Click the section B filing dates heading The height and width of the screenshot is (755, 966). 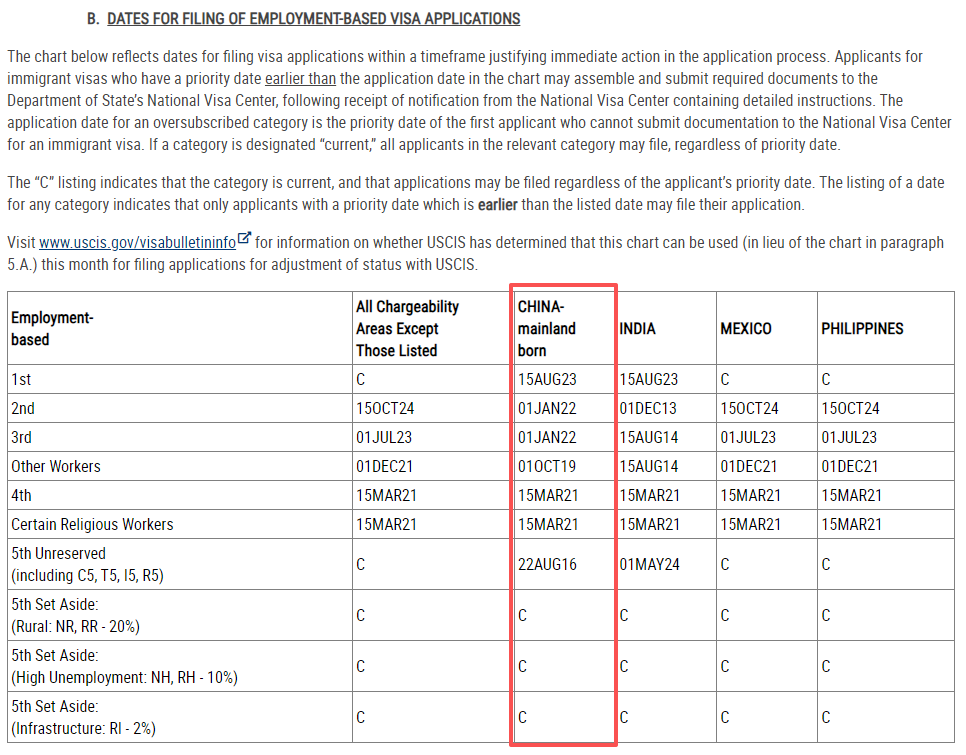point(313,19)
